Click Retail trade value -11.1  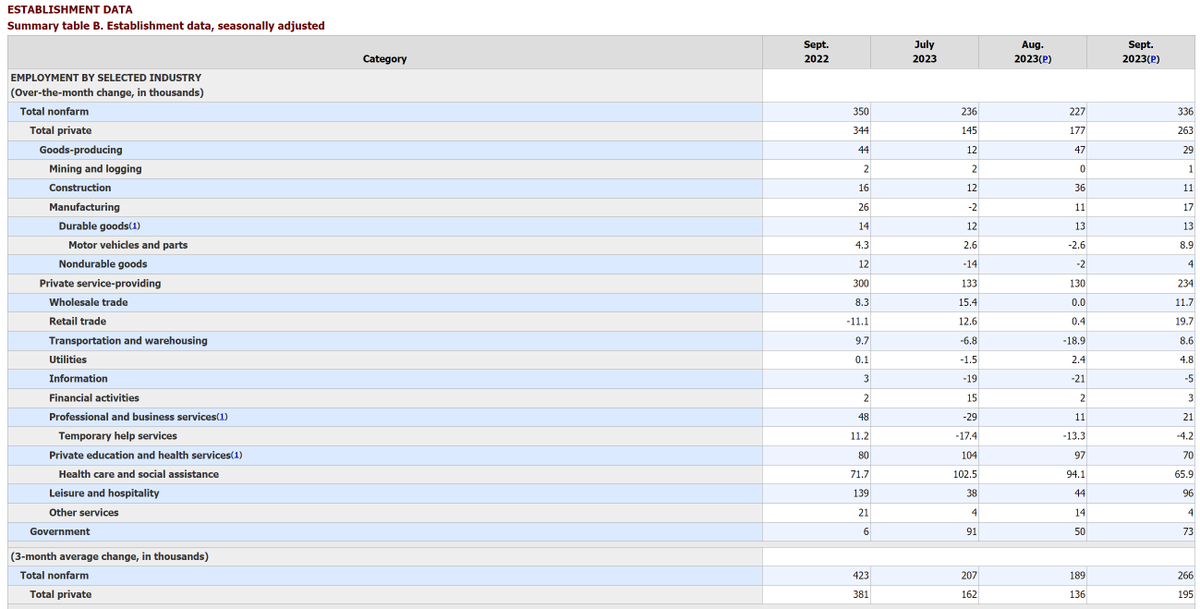(857, 321)
